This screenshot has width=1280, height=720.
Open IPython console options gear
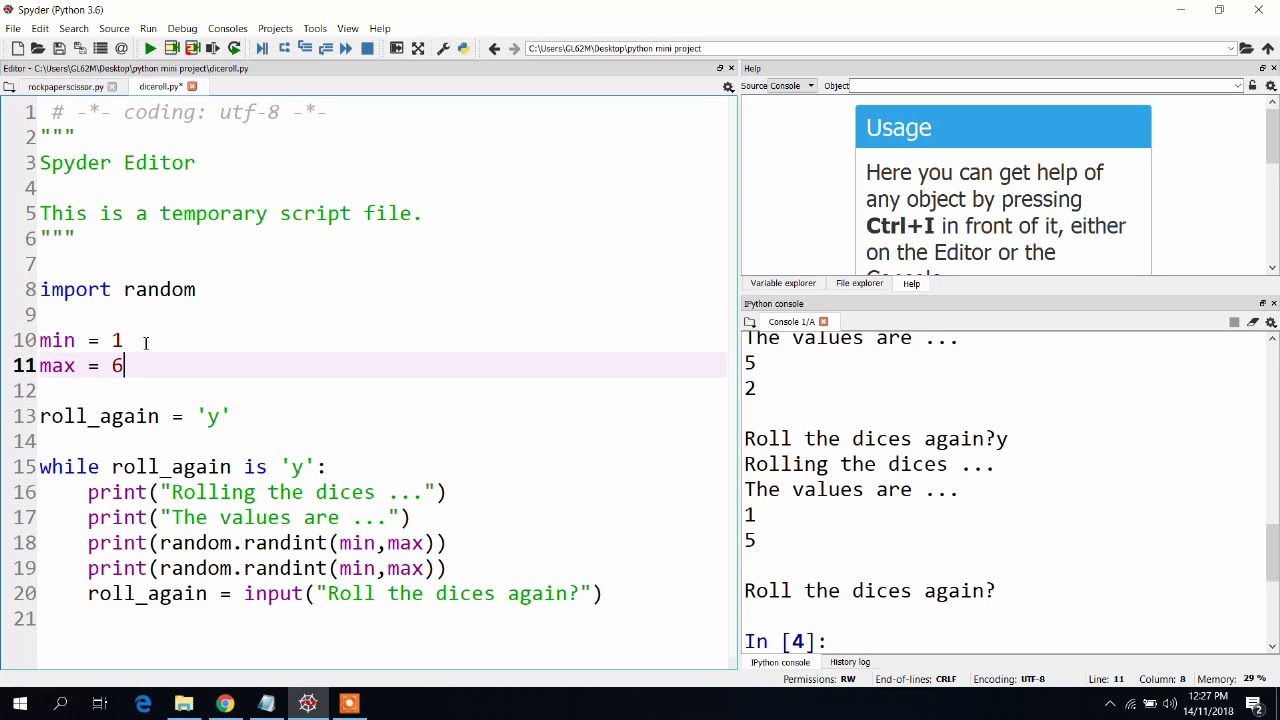pyautogui.click(x=1271, y=322)
